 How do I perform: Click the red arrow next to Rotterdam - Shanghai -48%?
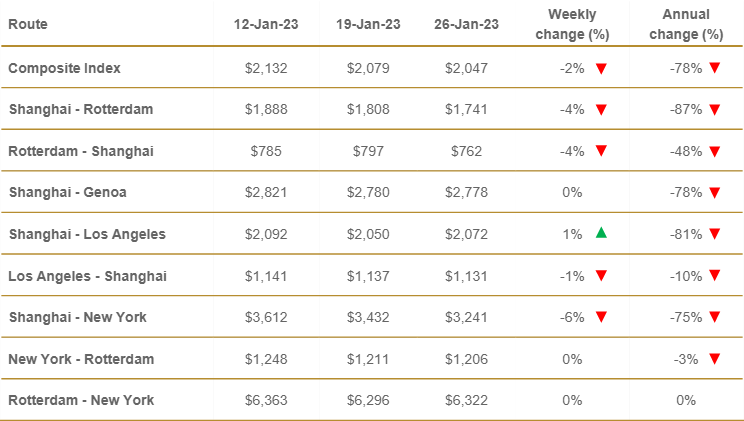pos(714,152)
